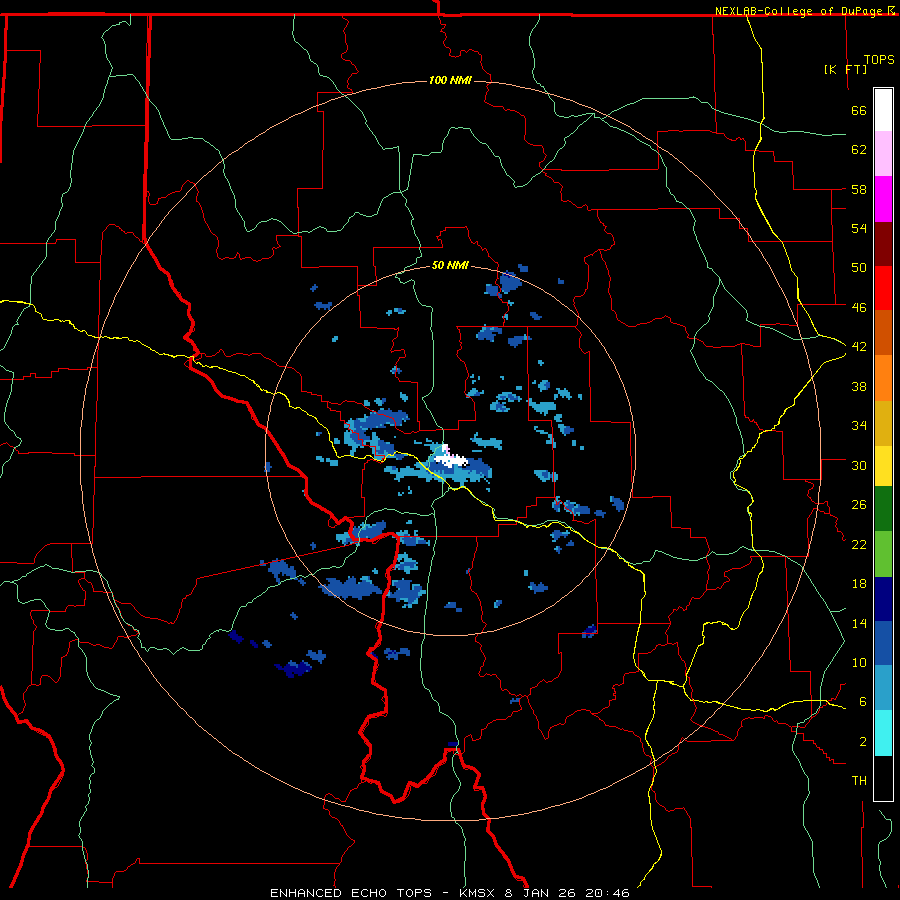Select the light green legend band
The image size is (900, 900).
pyautogui.click(x=883, y=554)
